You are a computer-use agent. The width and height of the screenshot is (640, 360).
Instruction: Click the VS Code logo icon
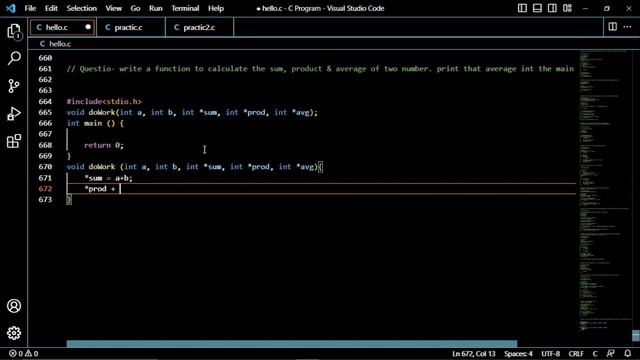click(x=11, y=8)
